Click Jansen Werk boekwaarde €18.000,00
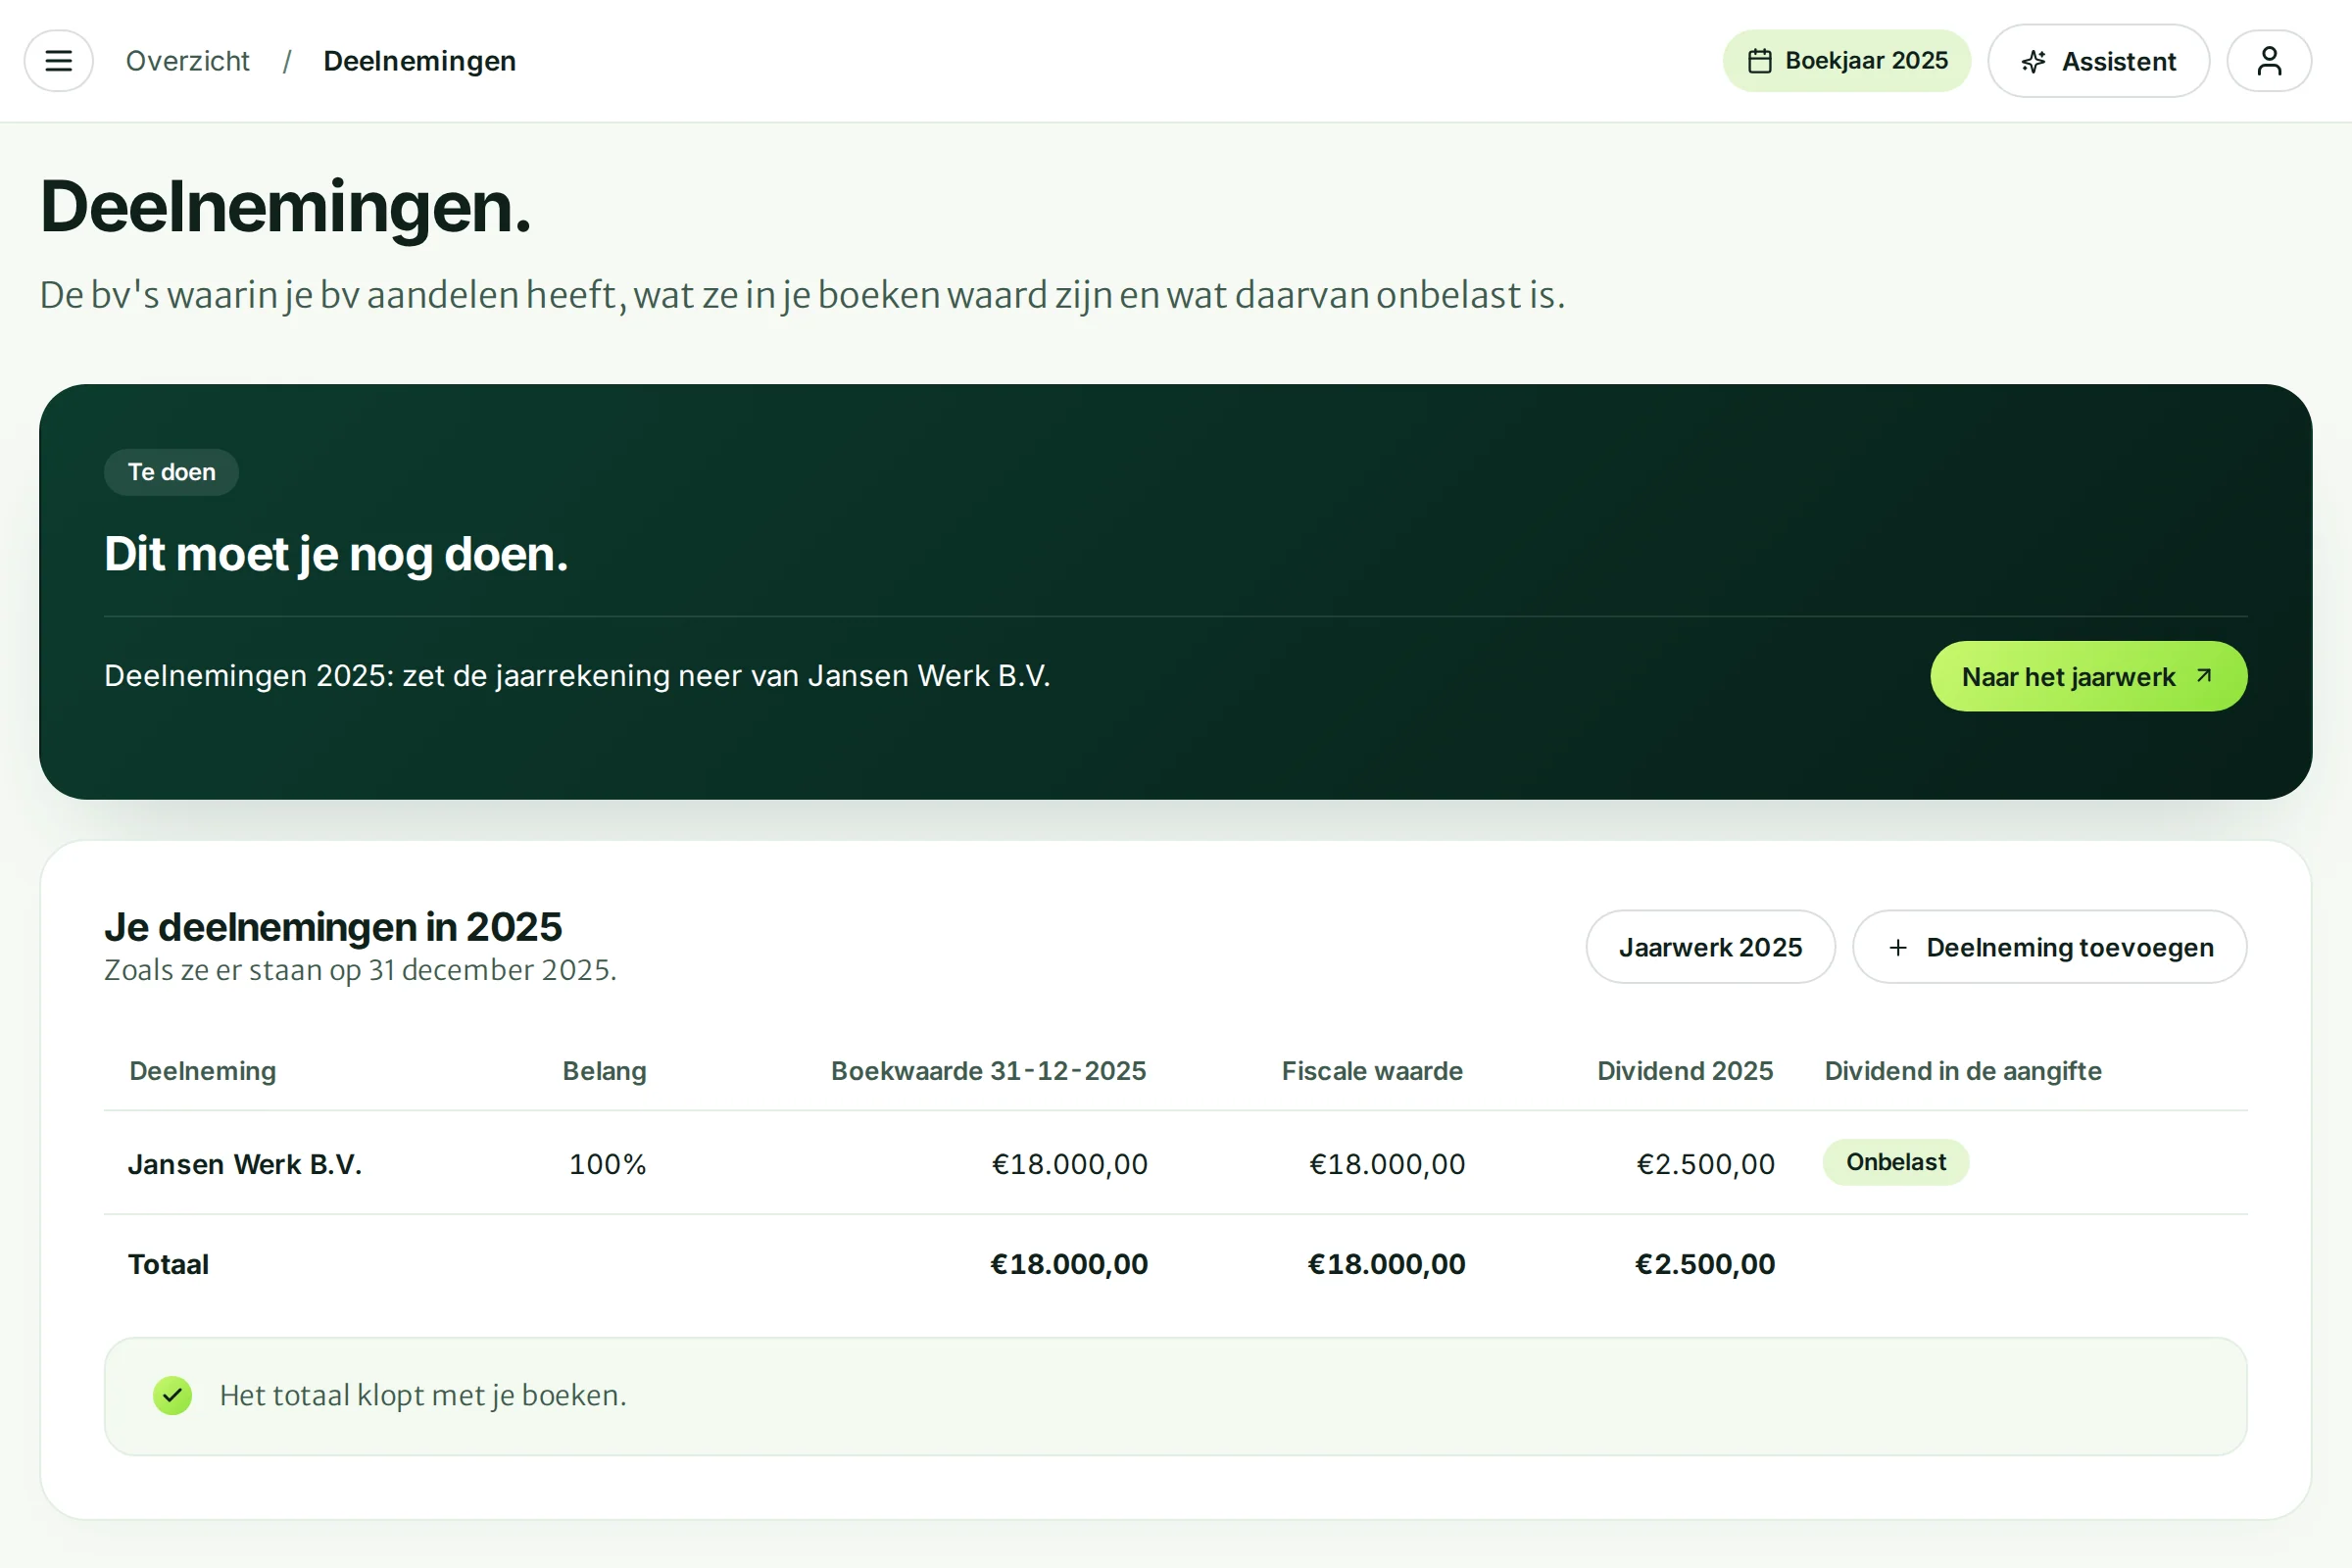The height and width of the screenshot is (1568, 2352). click(1069, 1164)
